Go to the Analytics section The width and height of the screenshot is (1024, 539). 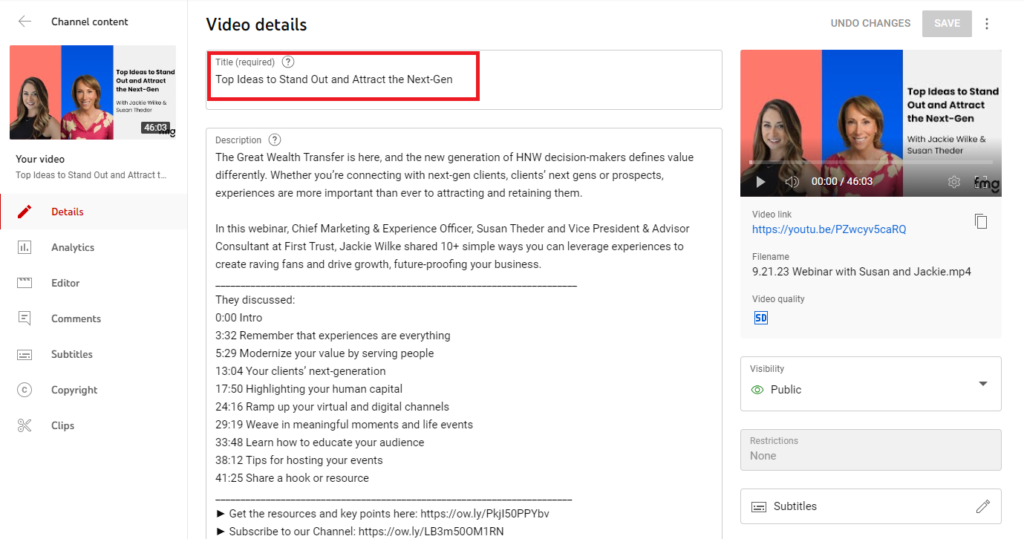click(x=72, y=248)
